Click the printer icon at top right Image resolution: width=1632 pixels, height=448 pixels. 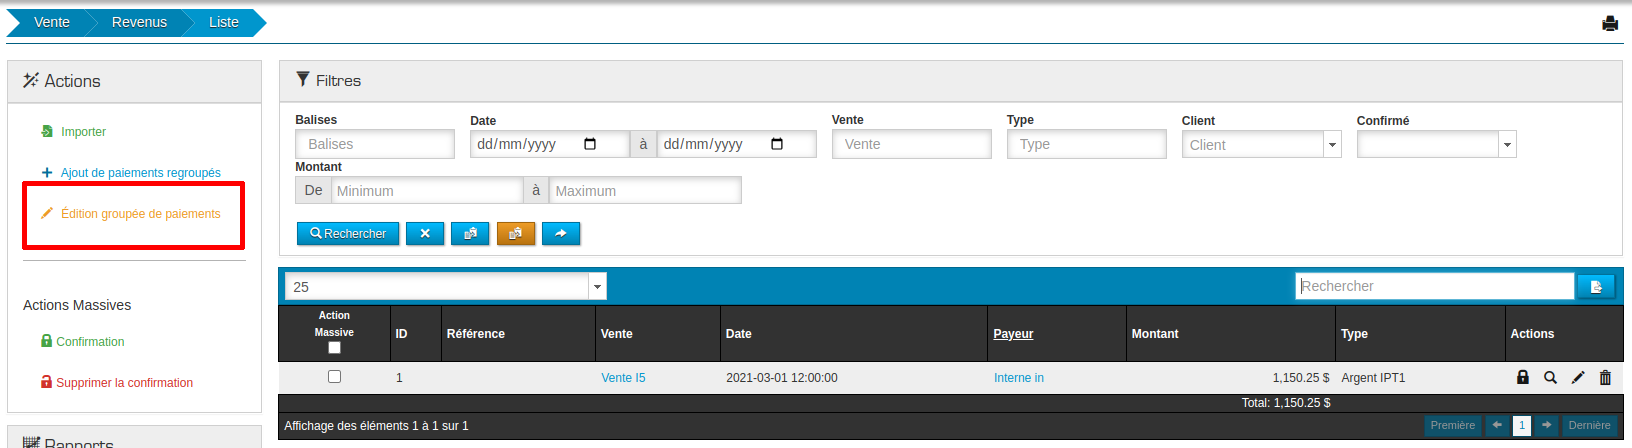[1609, 23]
